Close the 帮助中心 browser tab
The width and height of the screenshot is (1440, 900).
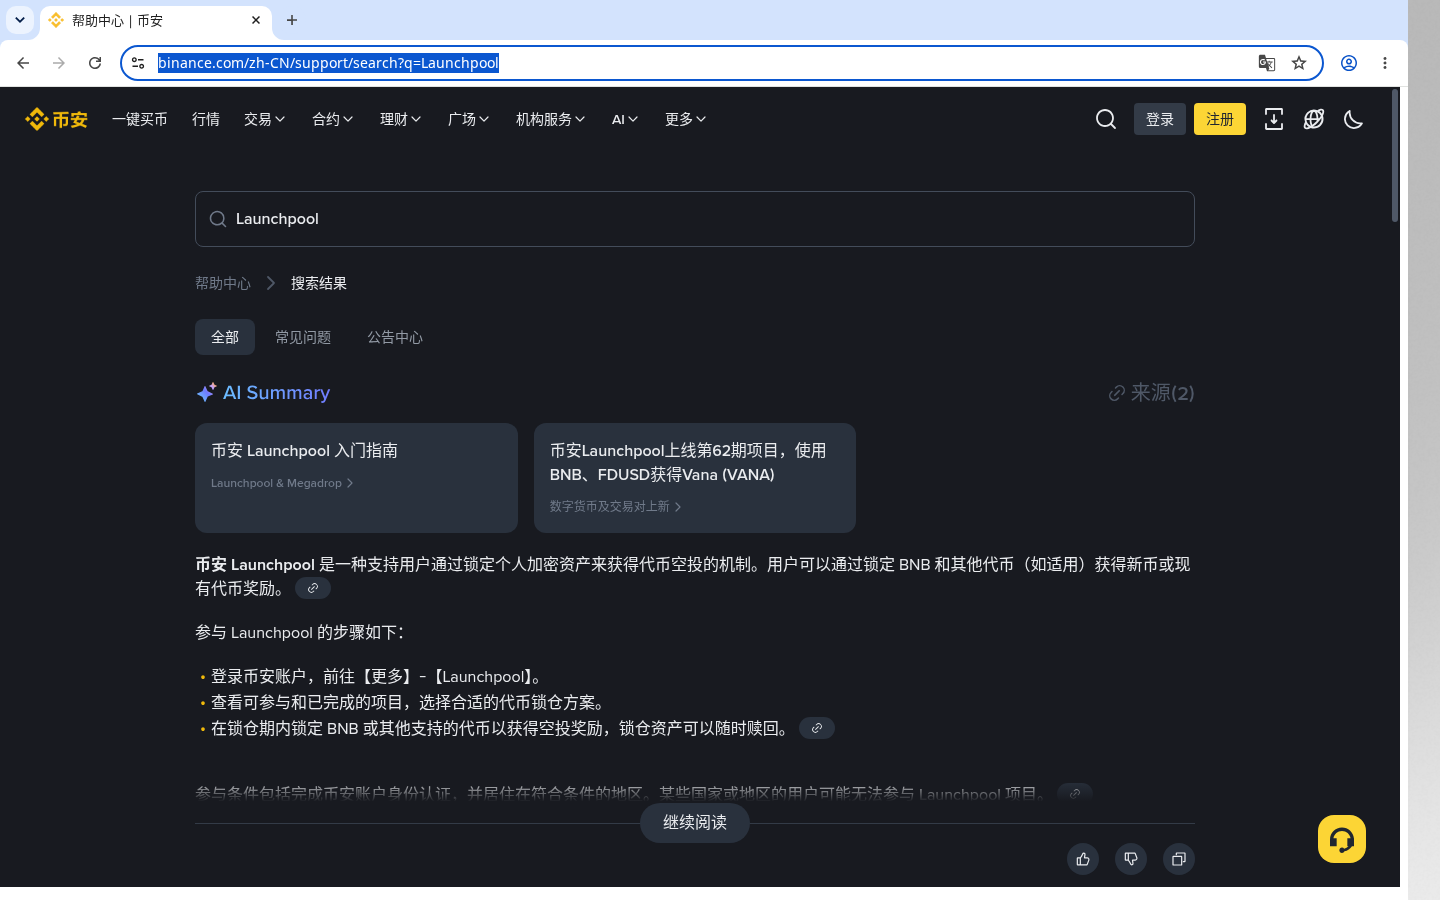click(256, 20)
